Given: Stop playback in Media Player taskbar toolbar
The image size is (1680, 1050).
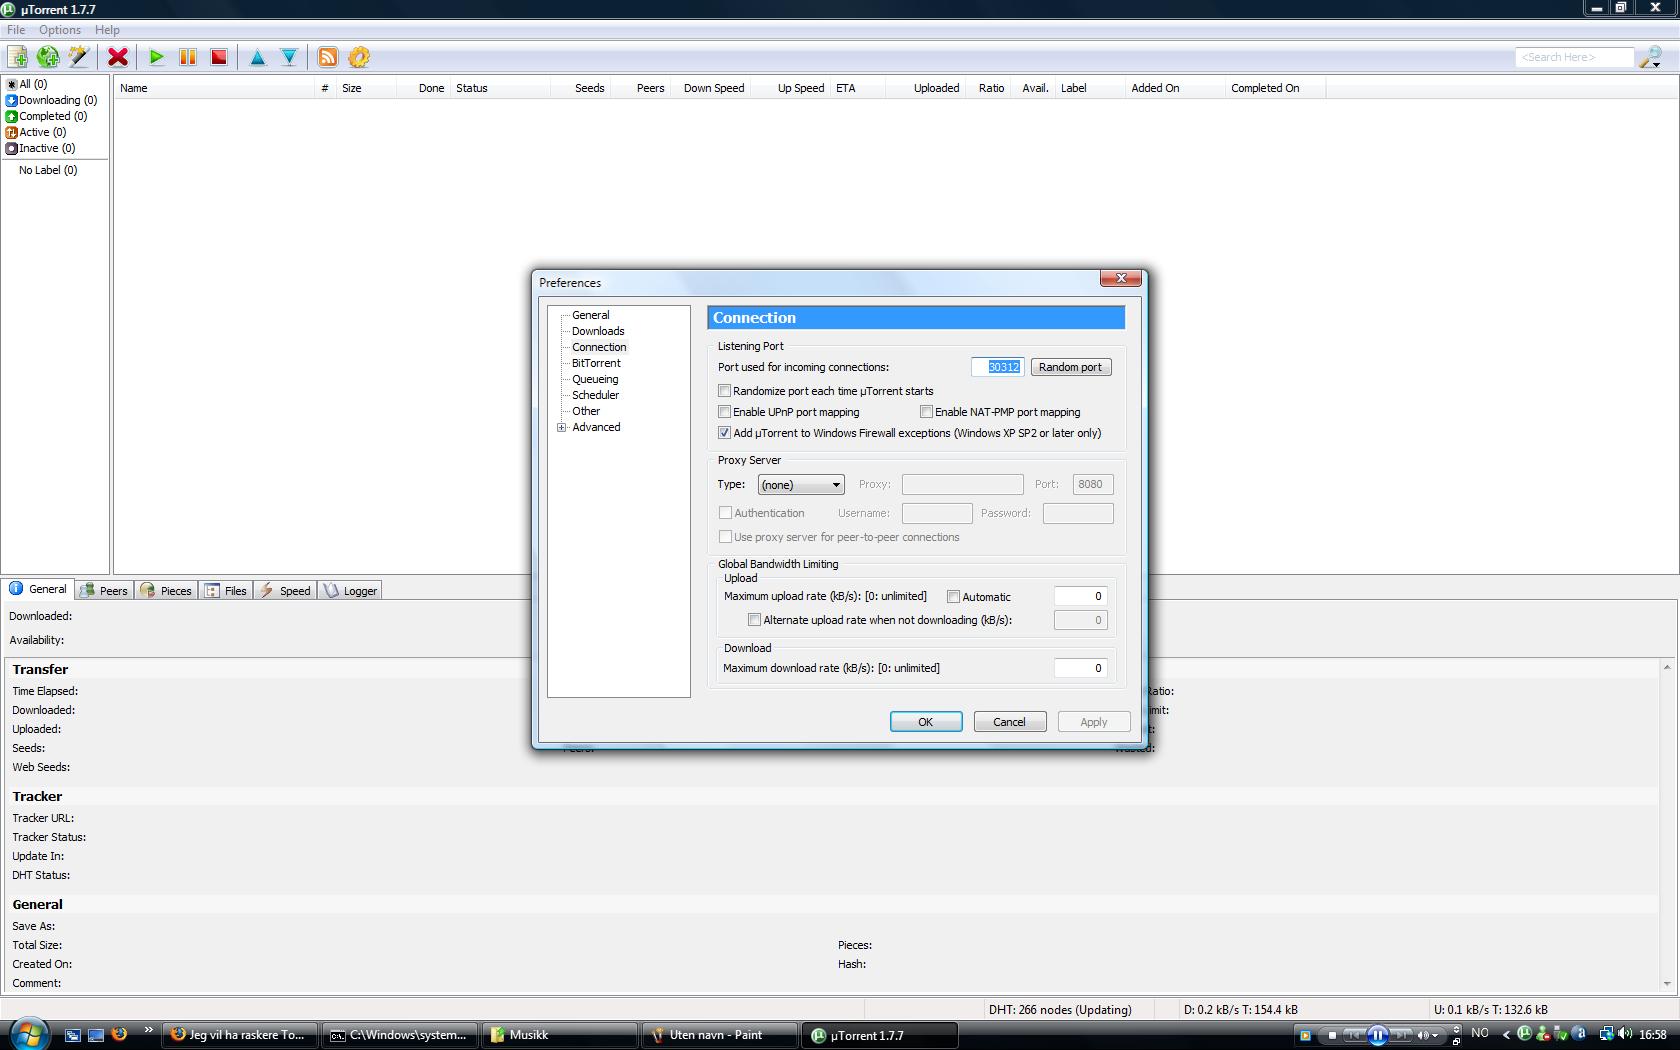Looking at the screenshot, I should point(1332,1035).
